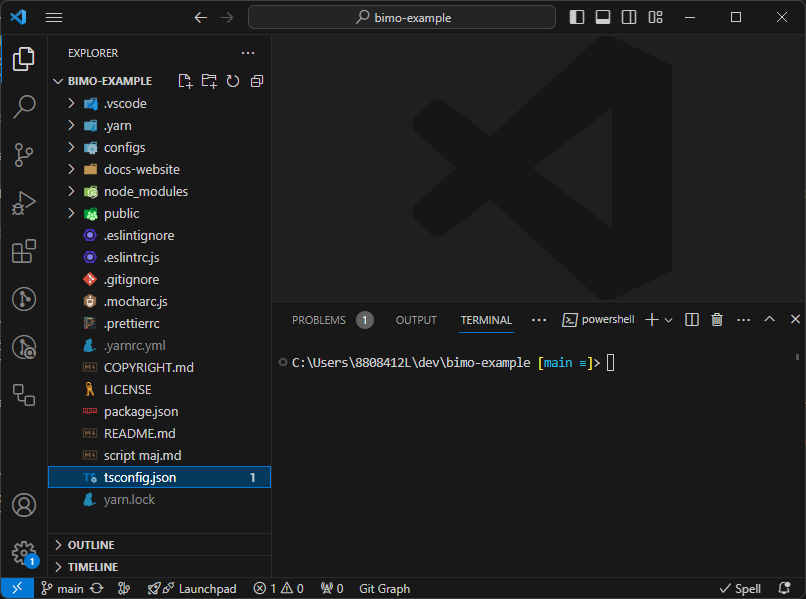
Task: Go forward with the navigation arrow
Action: (227, 17)
